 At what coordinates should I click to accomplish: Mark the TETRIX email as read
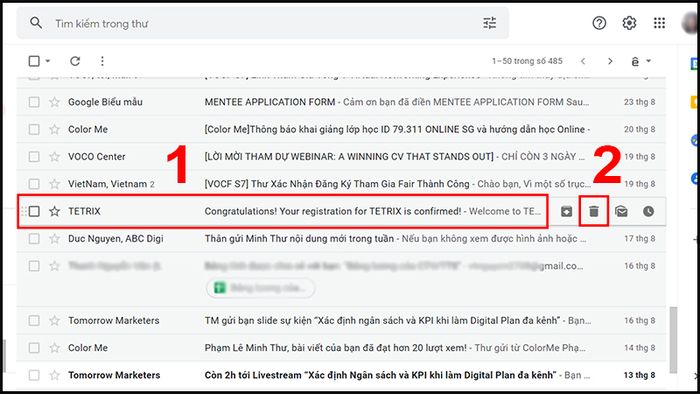tap(621, 212)
